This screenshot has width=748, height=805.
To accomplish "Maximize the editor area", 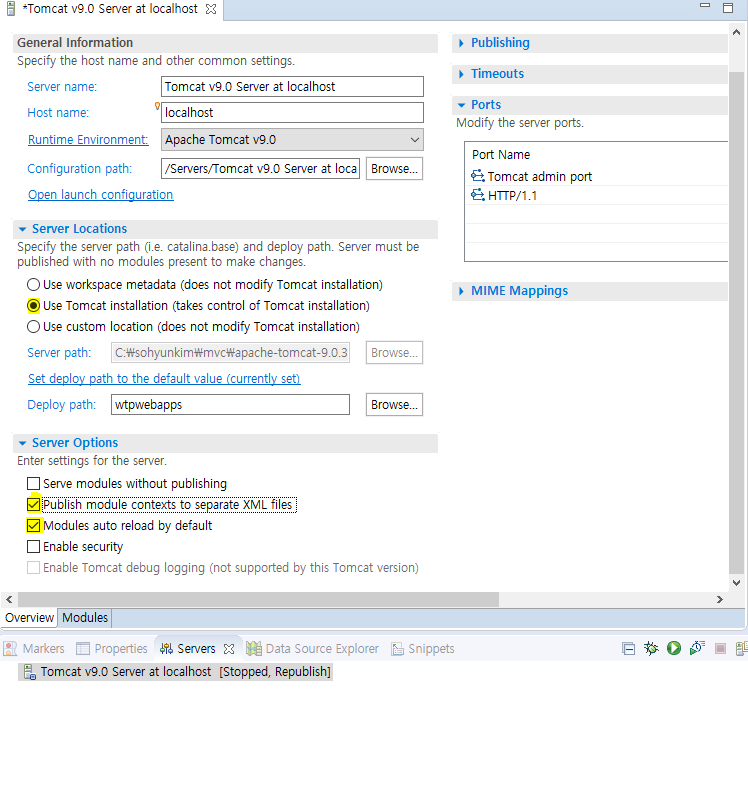I will point(728,8).
